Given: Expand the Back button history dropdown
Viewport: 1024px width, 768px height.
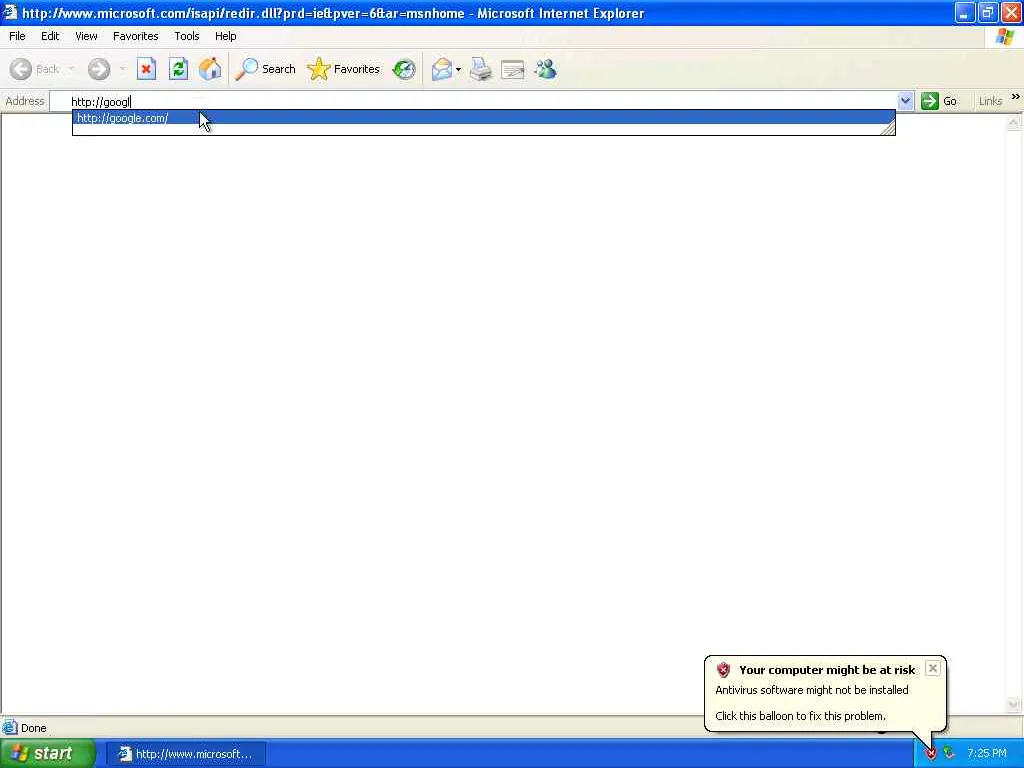Looking at the screenshot, I should tap(71, 69).
